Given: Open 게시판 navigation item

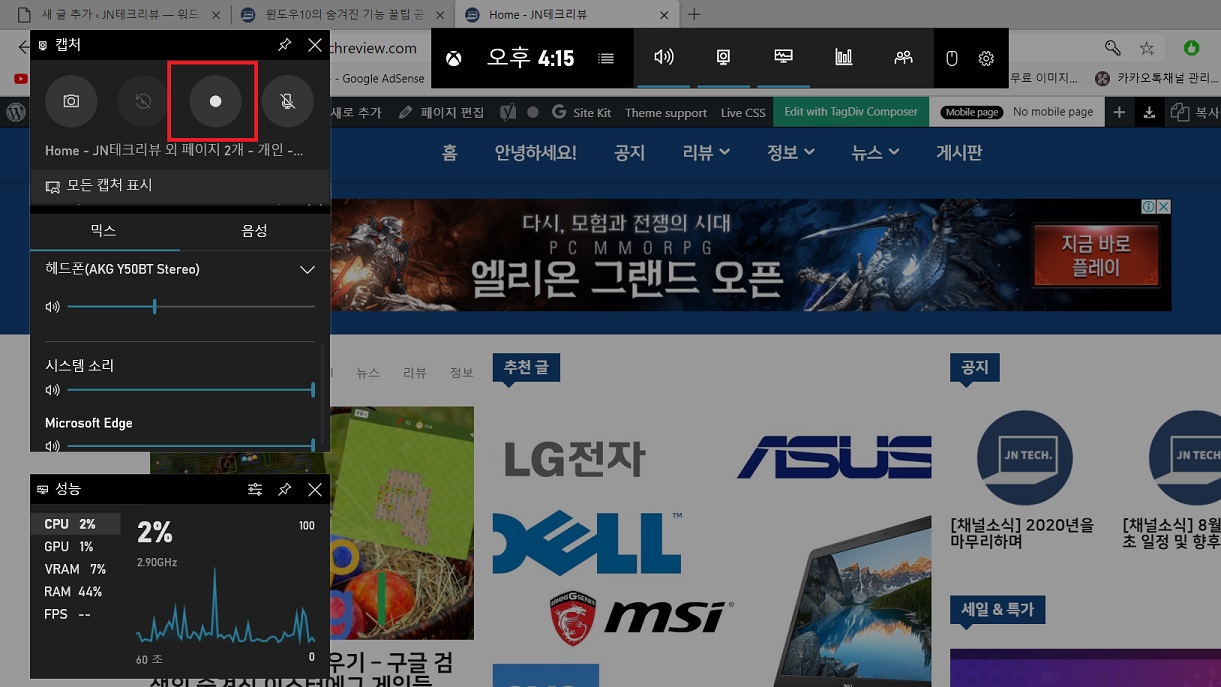Looking at the screenshot, I should pos(959,153).
